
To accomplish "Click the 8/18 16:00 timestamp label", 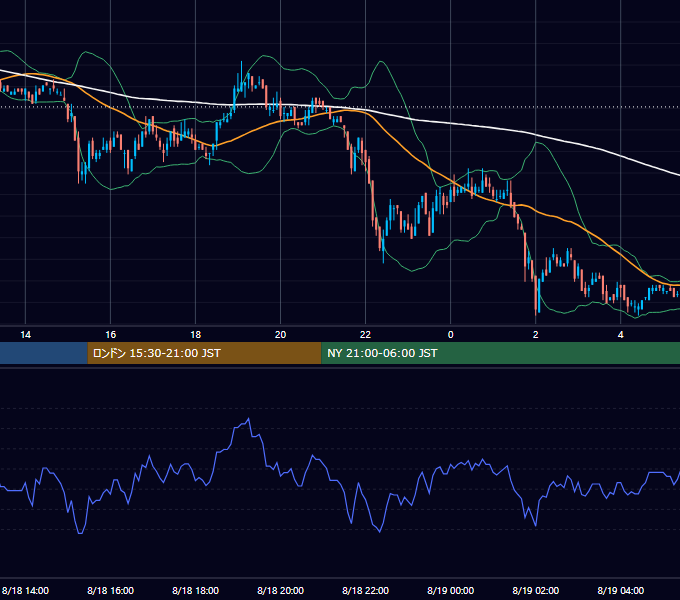I will pyautogui.click(x=111, y=590).
